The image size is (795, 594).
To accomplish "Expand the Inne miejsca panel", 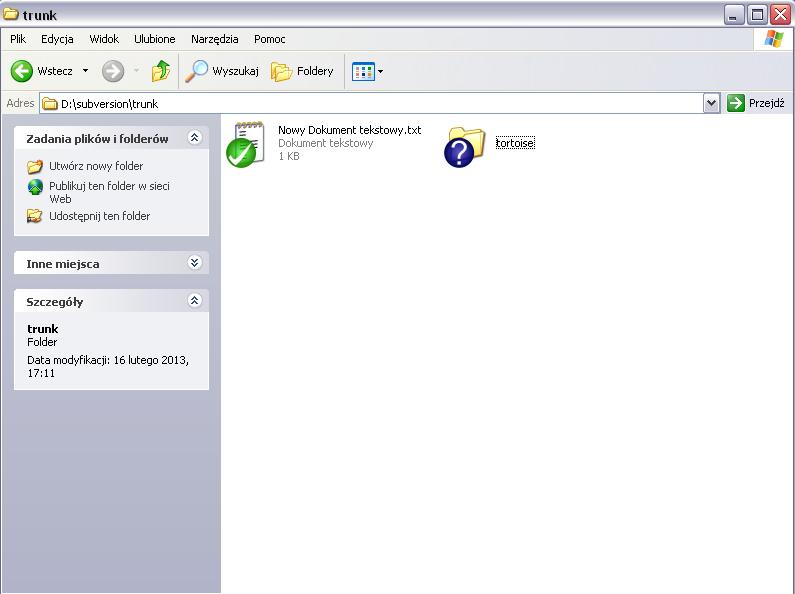I will (195, 263).
